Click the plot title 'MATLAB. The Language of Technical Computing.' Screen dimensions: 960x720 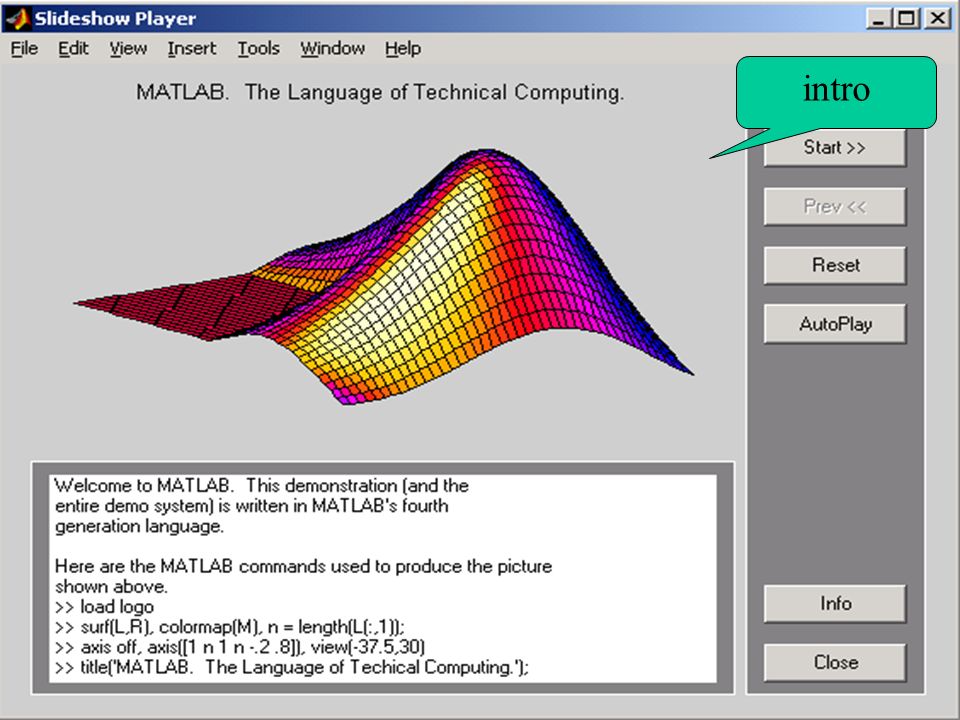click(380, 92)
